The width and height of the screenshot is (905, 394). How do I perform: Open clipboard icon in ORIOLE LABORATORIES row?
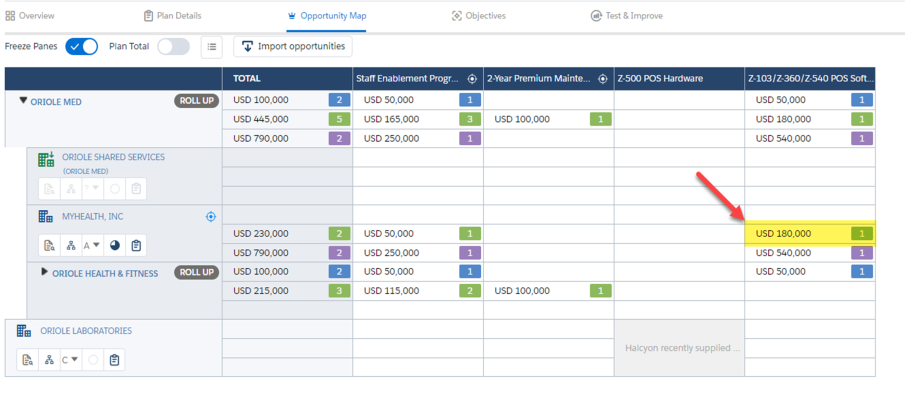[114, 360]
